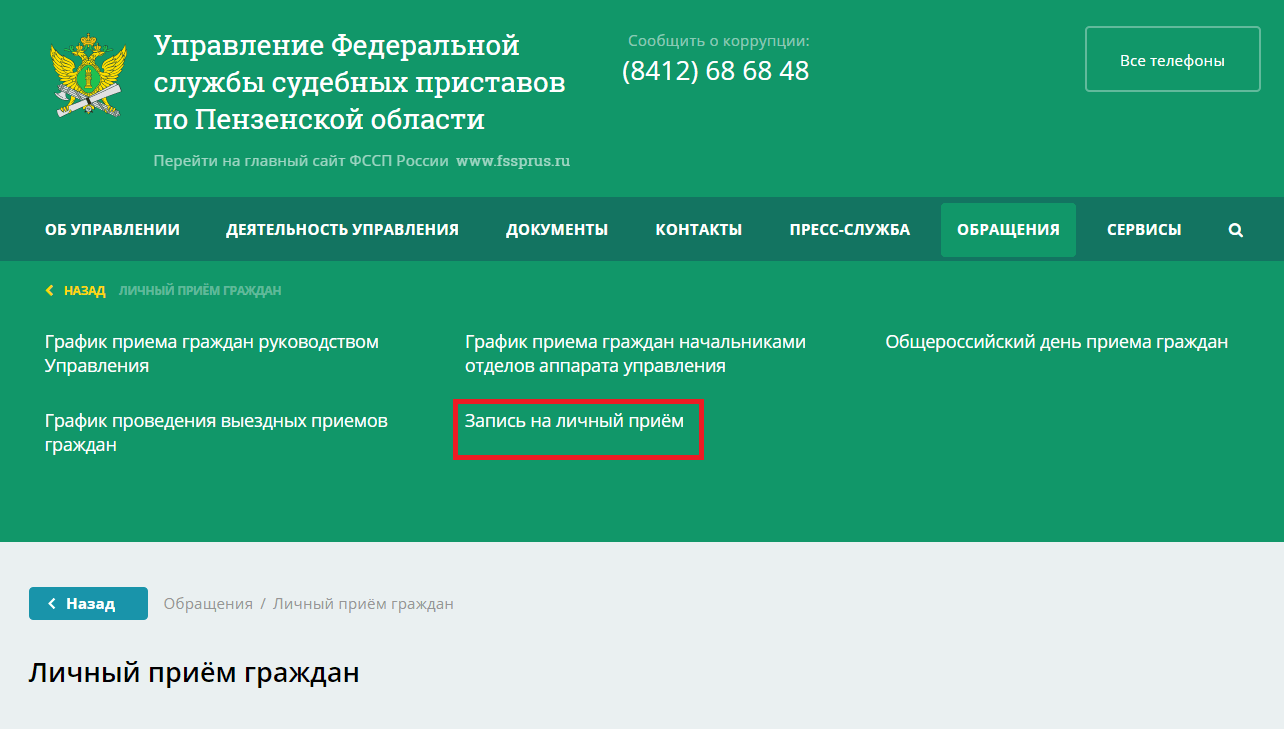Click Запись на личный приём link
The height and width of the screenshot is (729, 1284).
point(574,421)
